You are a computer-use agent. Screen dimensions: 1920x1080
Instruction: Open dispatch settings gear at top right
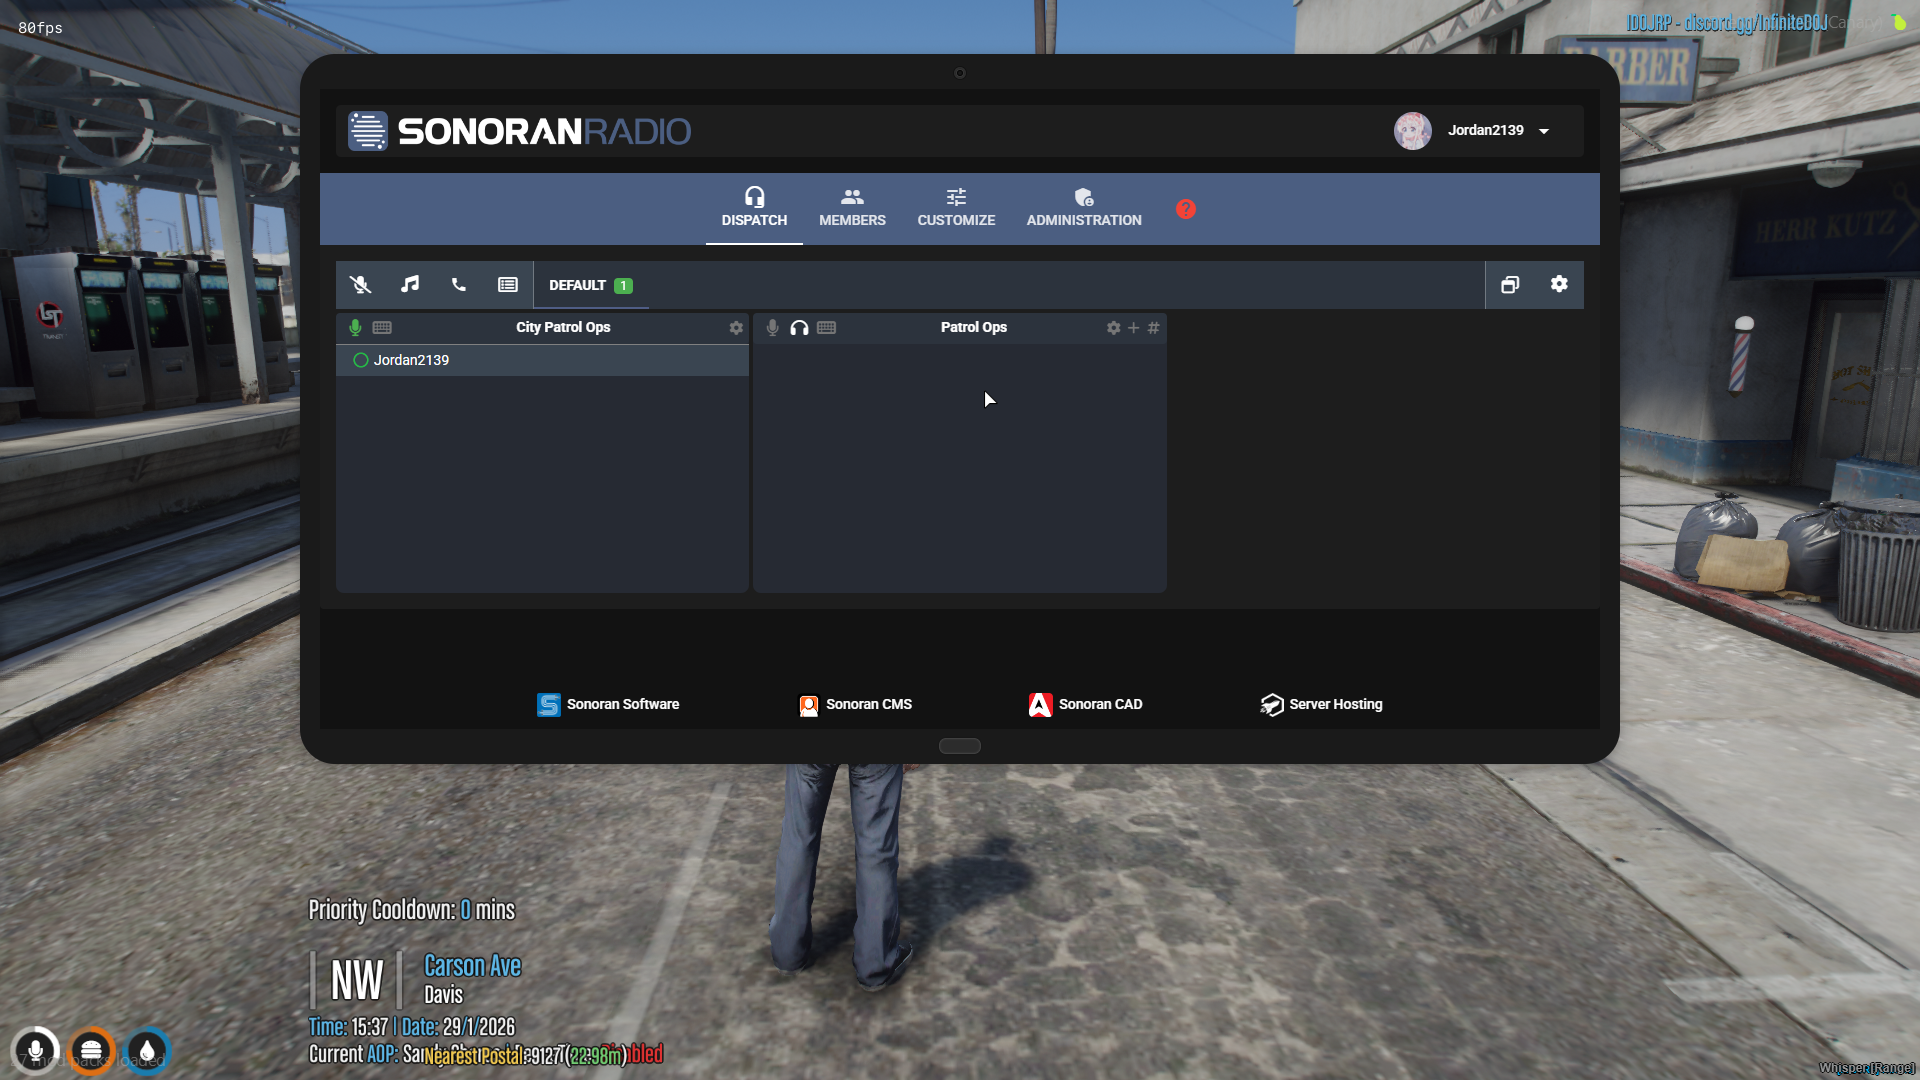pos(1559,285)
